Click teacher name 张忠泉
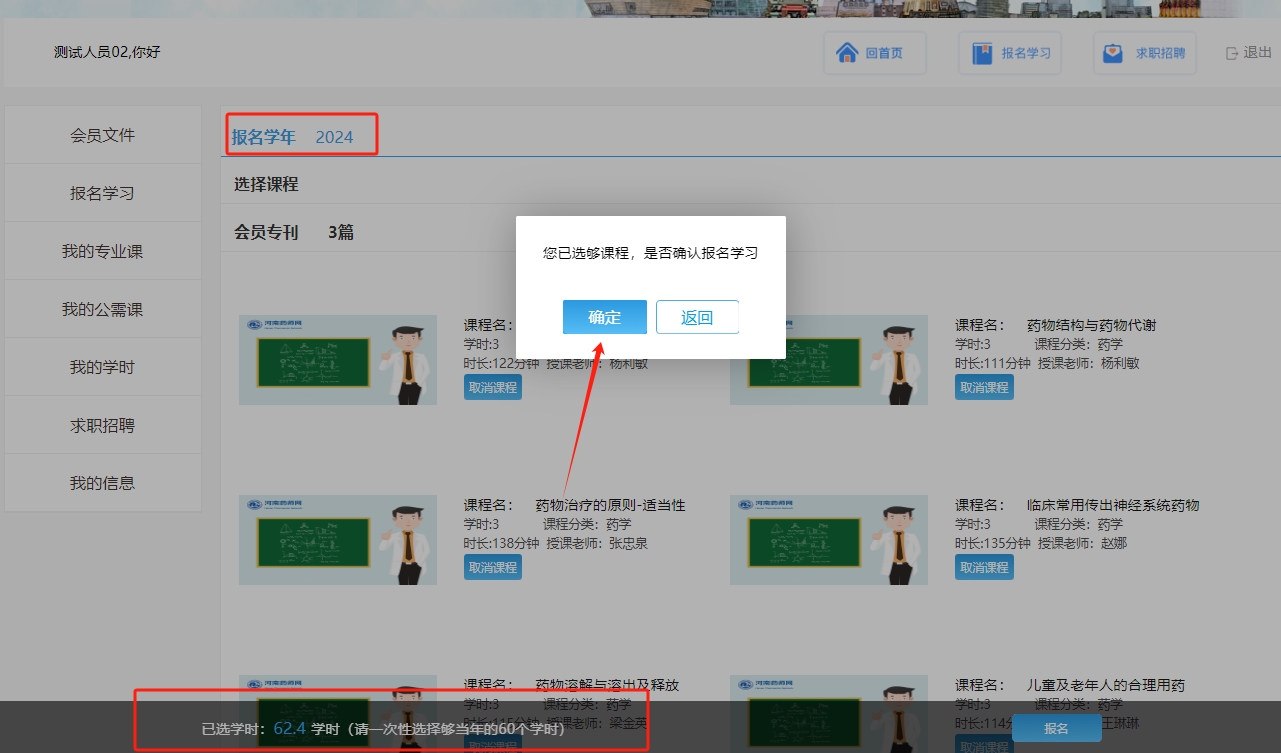The image size is (1281, 753). tap(629, 543)
